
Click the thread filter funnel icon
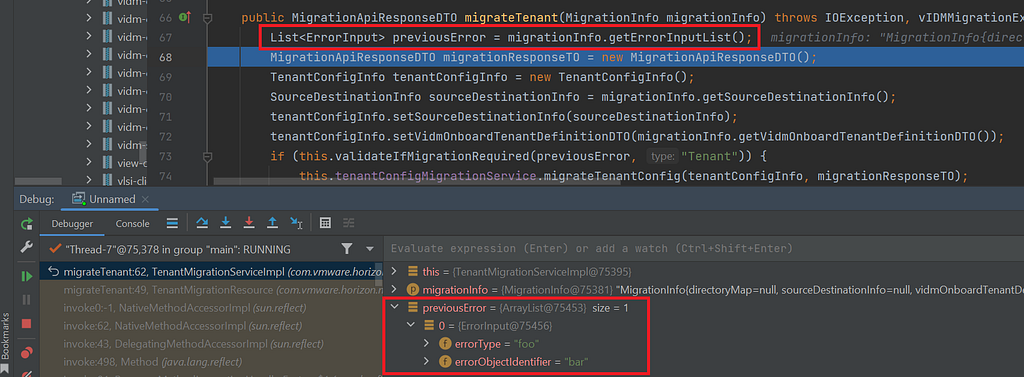(347, 249)
